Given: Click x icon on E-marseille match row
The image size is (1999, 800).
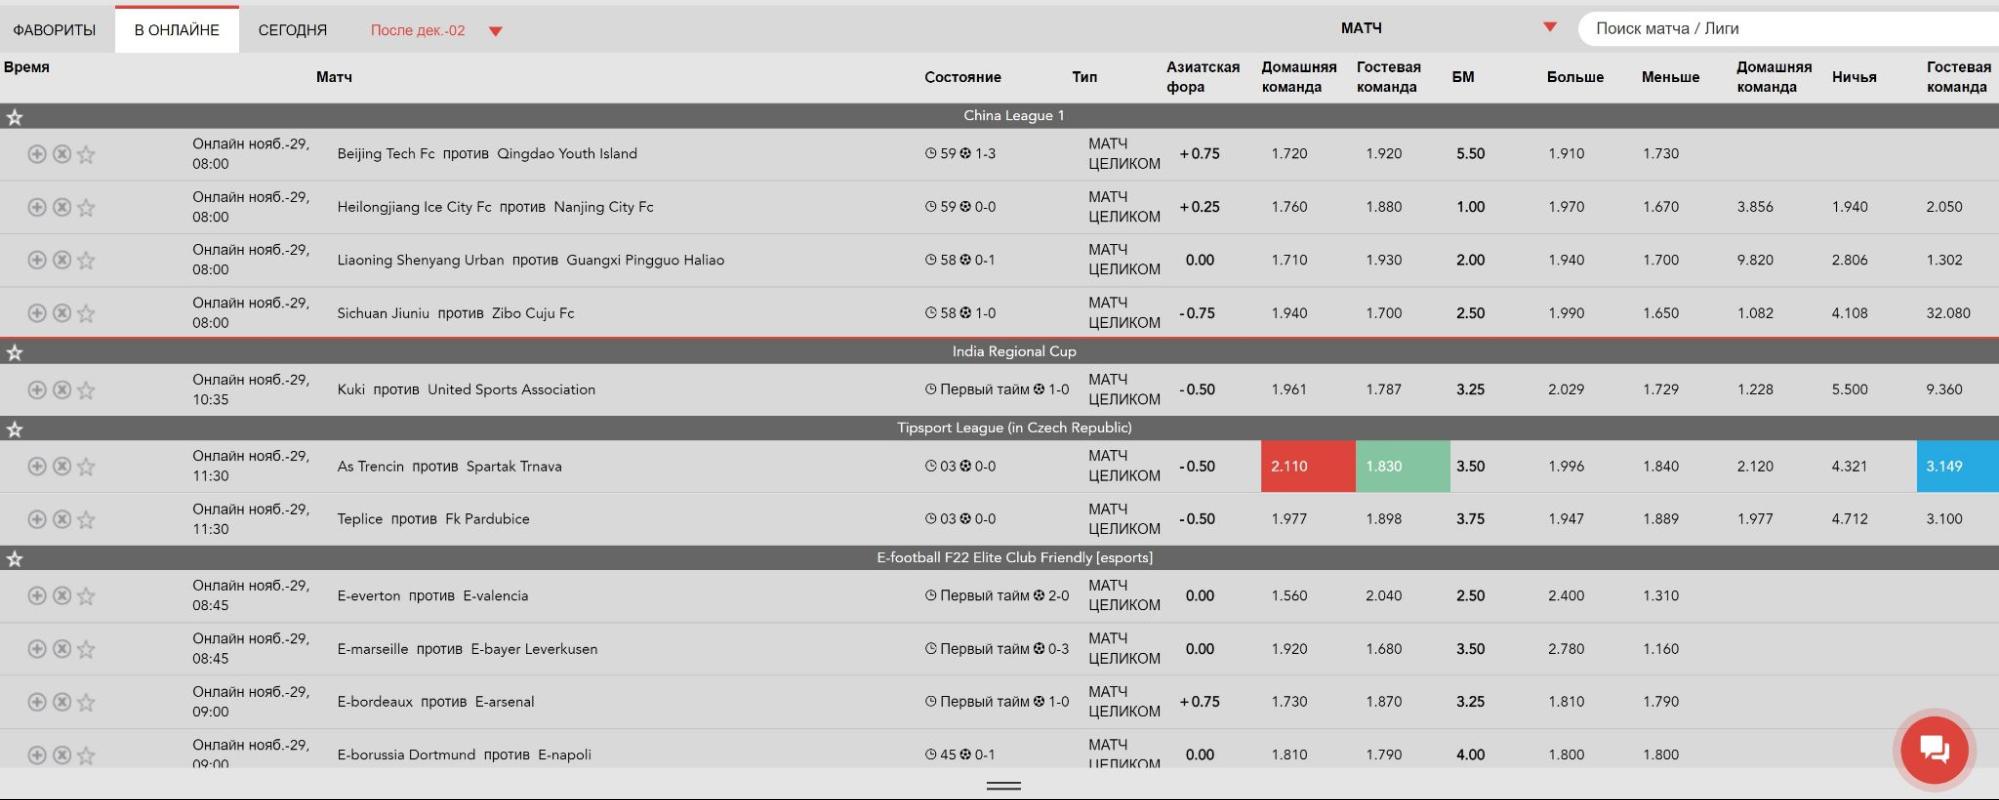Looking at the screenshot, I should tap(62, 649).
